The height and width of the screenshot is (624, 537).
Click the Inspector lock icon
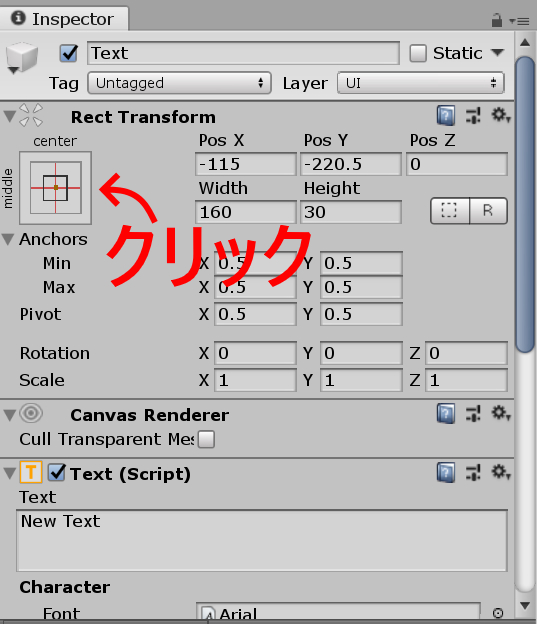(496, 20)
